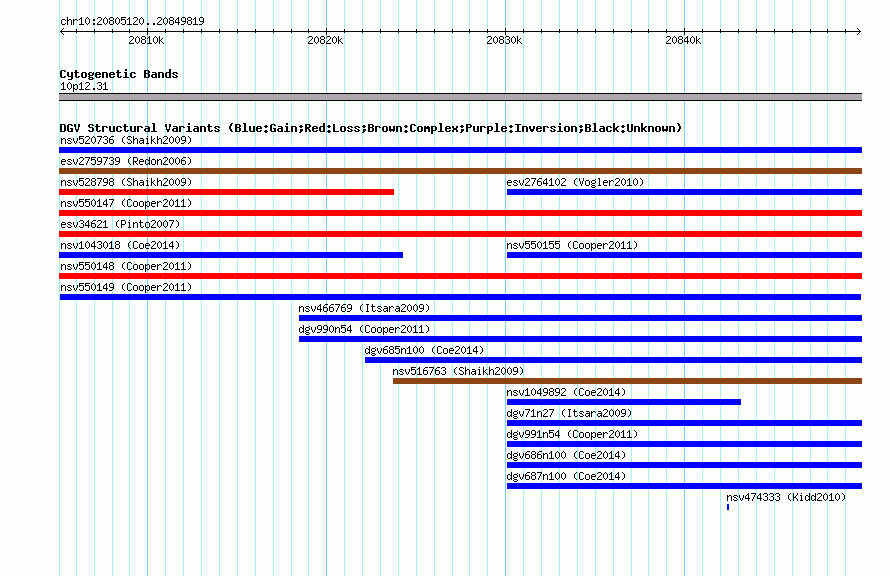Click the blue dgv687n100 gain bar

point(684,486)
